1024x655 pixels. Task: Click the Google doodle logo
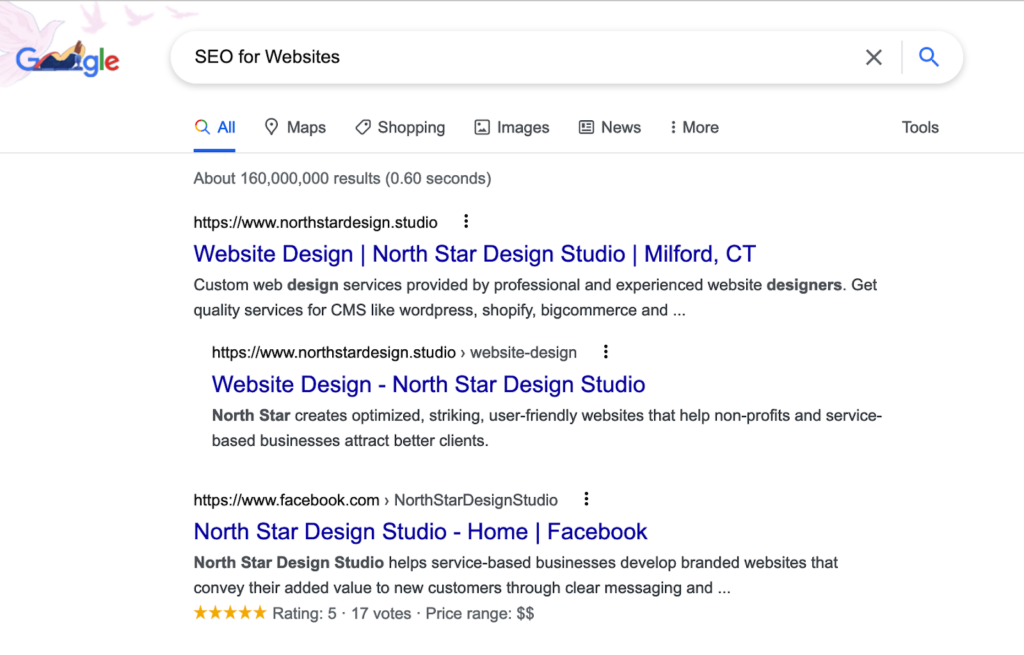[x=68, y=59]
